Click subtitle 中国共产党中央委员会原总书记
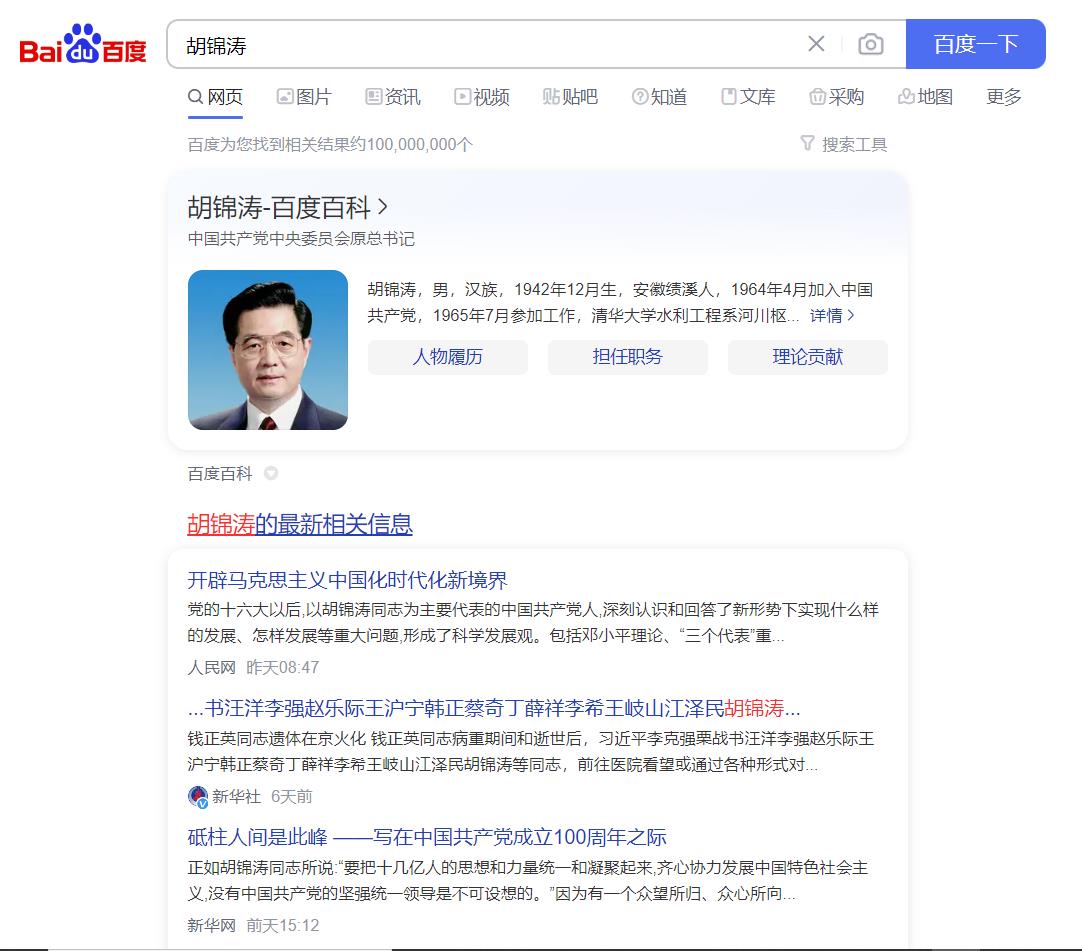This screenshot has height=951, width=1082. click(x=301, y=239)
